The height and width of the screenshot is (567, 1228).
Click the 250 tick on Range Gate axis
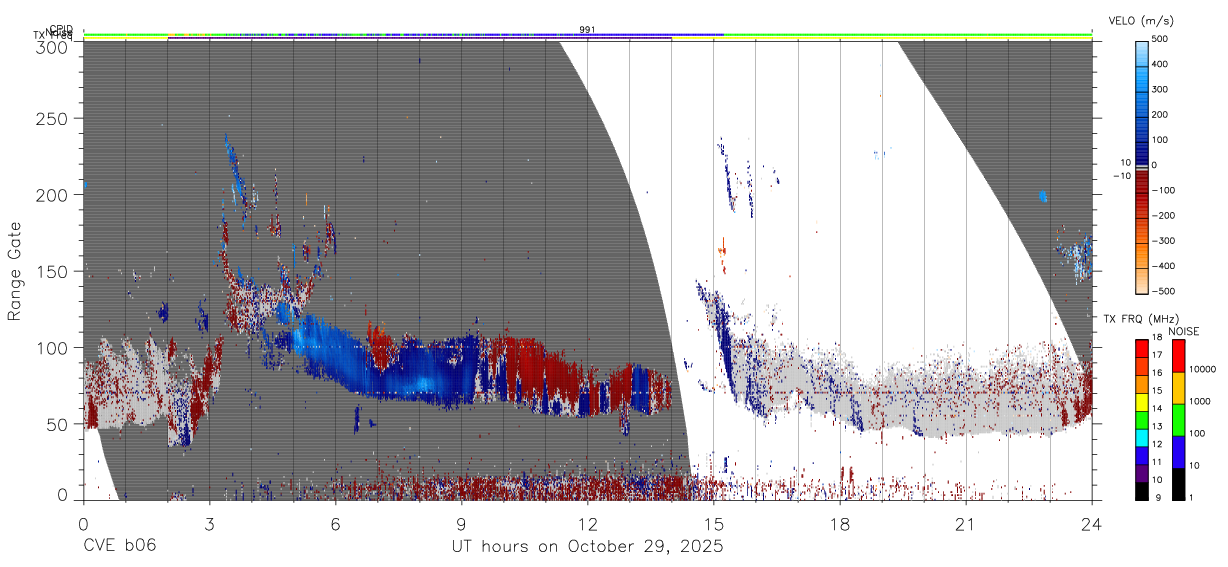pyautogui.click(x=53, y=118)
